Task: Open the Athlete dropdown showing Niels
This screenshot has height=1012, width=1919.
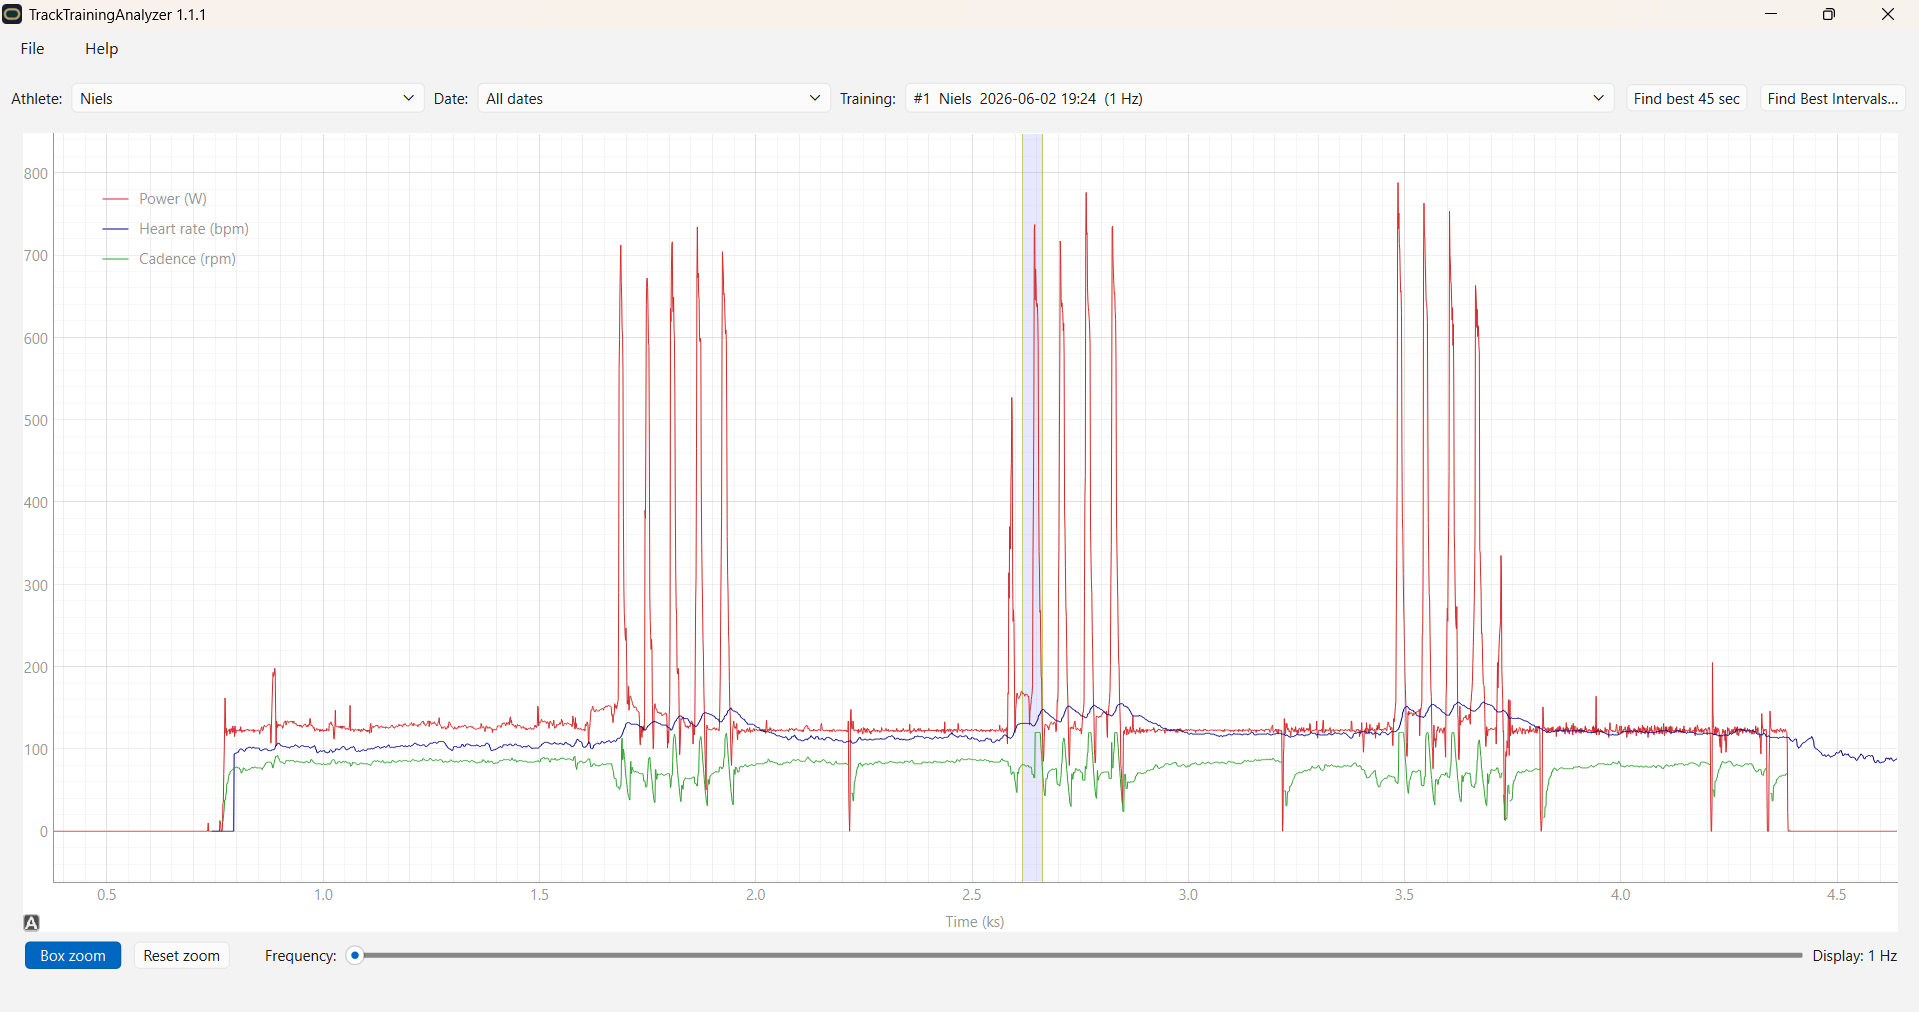Action: [x=247, y=98]
